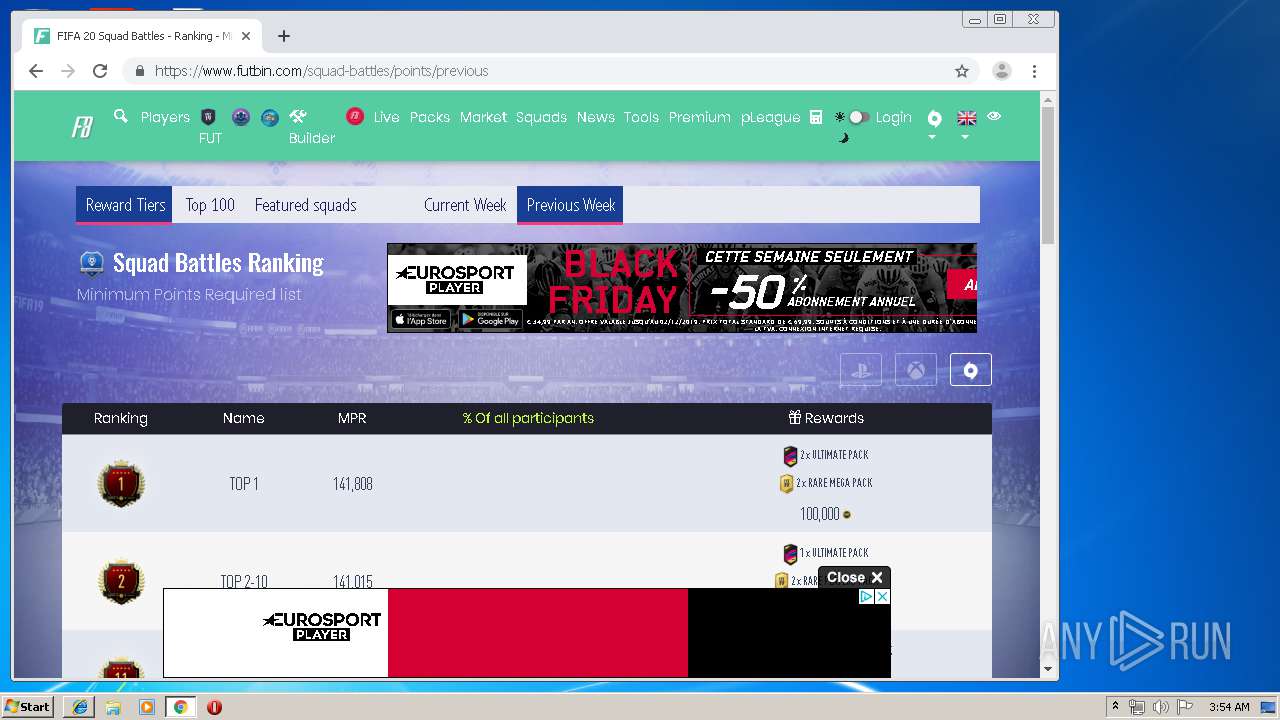This screenshot has height=720, width=1280.
Task: Open Internet Explorer from taskbar
Action: (x=80, y=707)
